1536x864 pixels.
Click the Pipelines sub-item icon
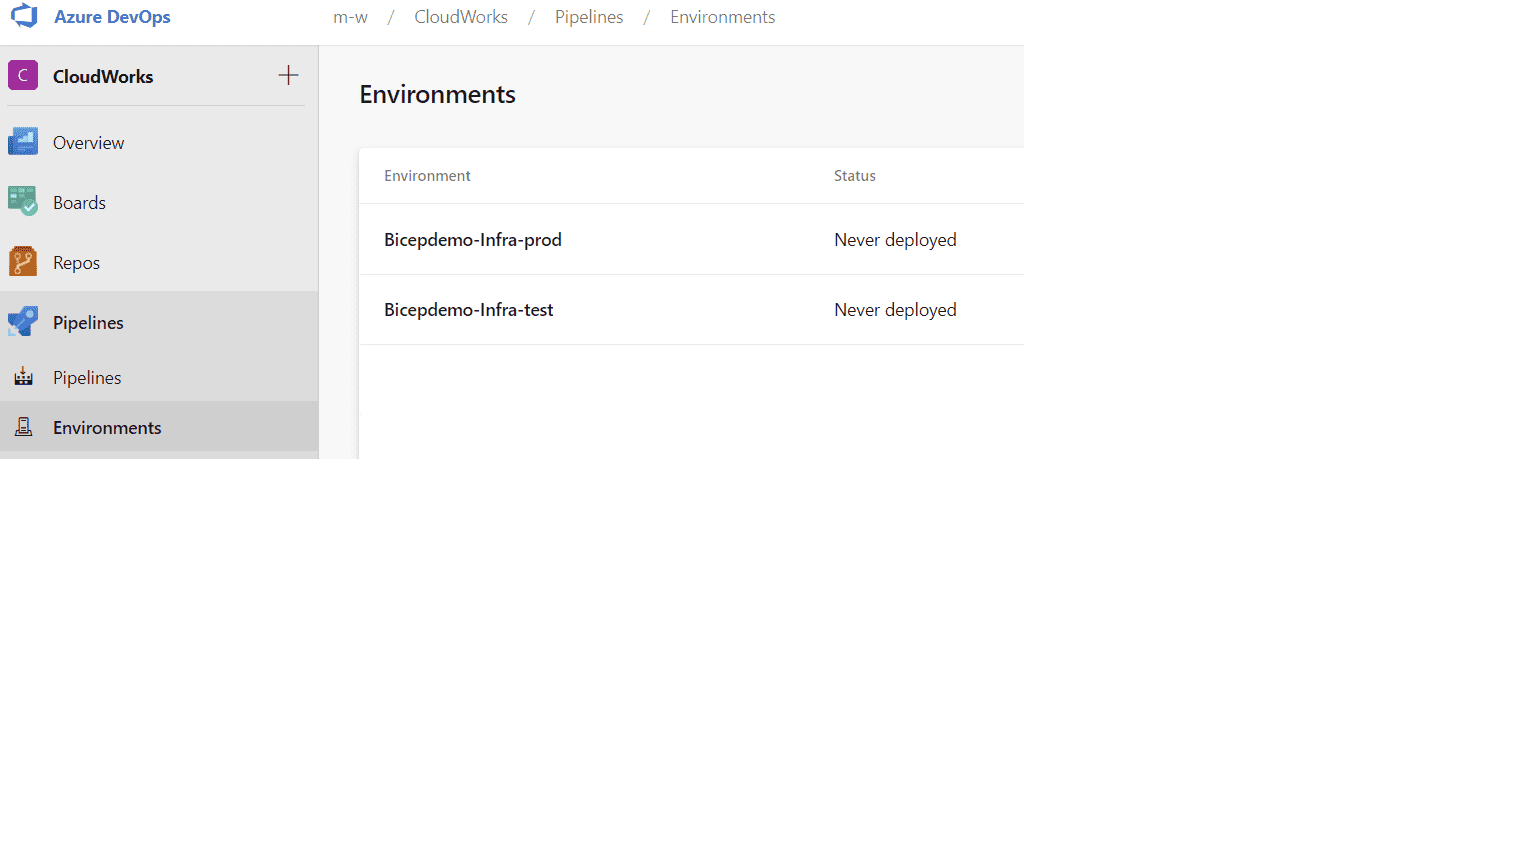pyautogui.click(x=23, y=377)
